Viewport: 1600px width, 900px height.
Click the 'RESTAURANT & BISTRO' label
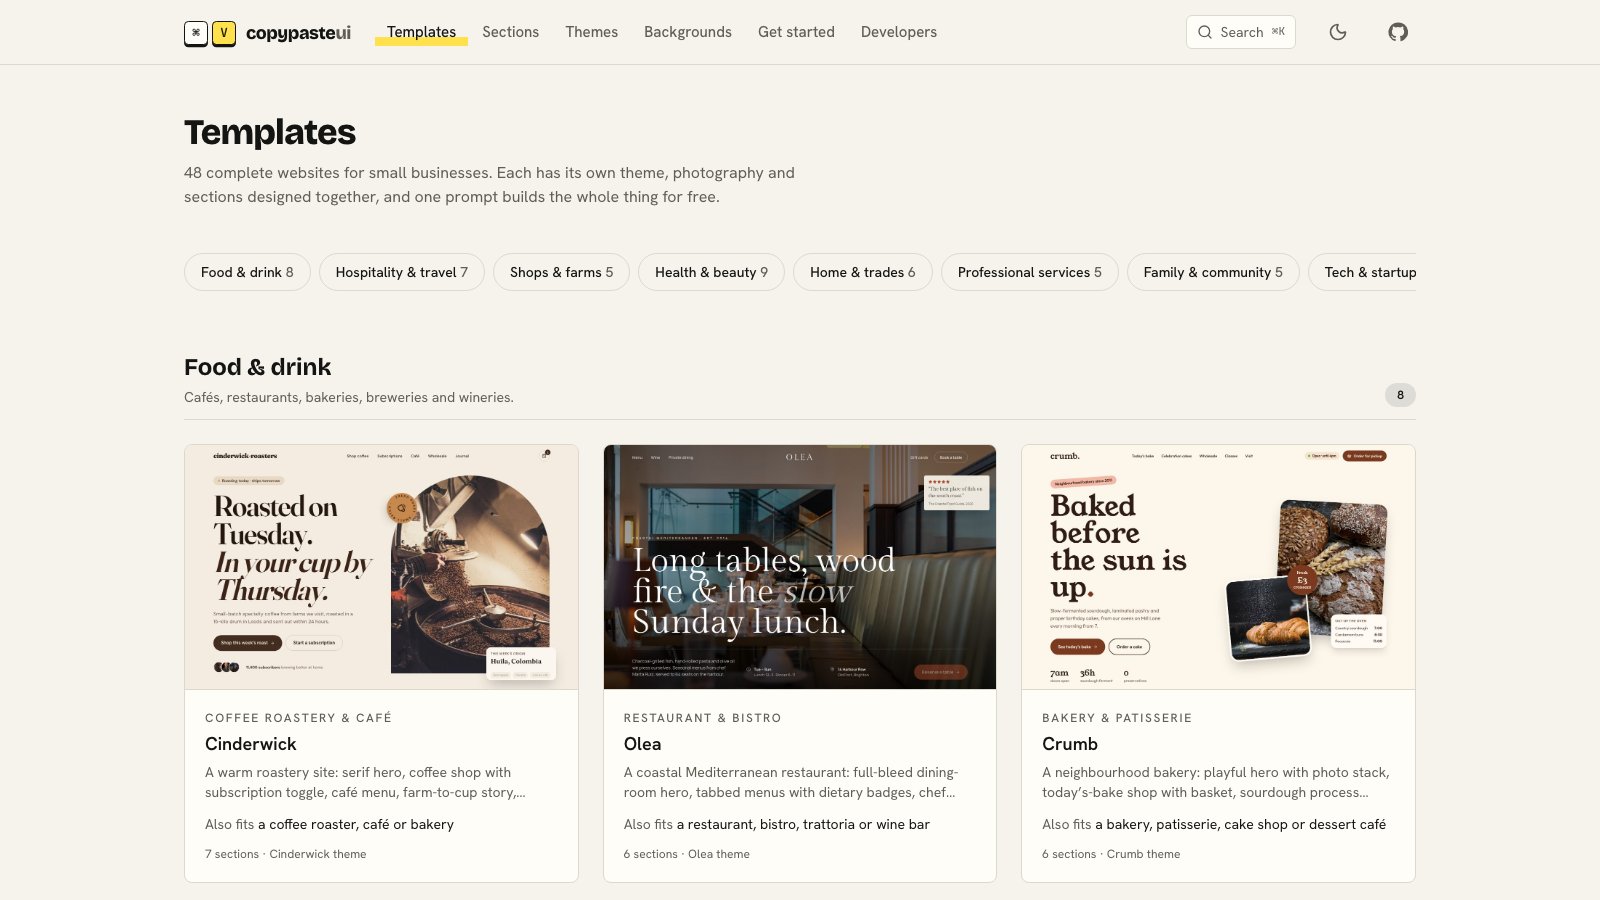point(702,718)
